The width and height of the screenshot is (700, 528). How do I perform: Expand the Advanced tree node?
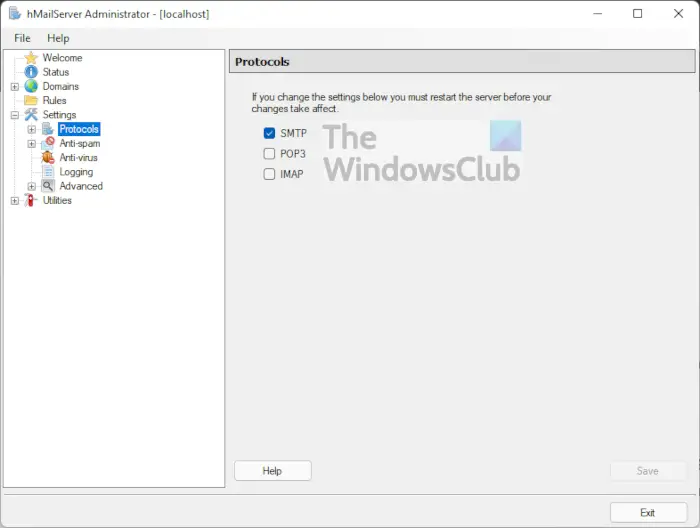tap(31, 187)
